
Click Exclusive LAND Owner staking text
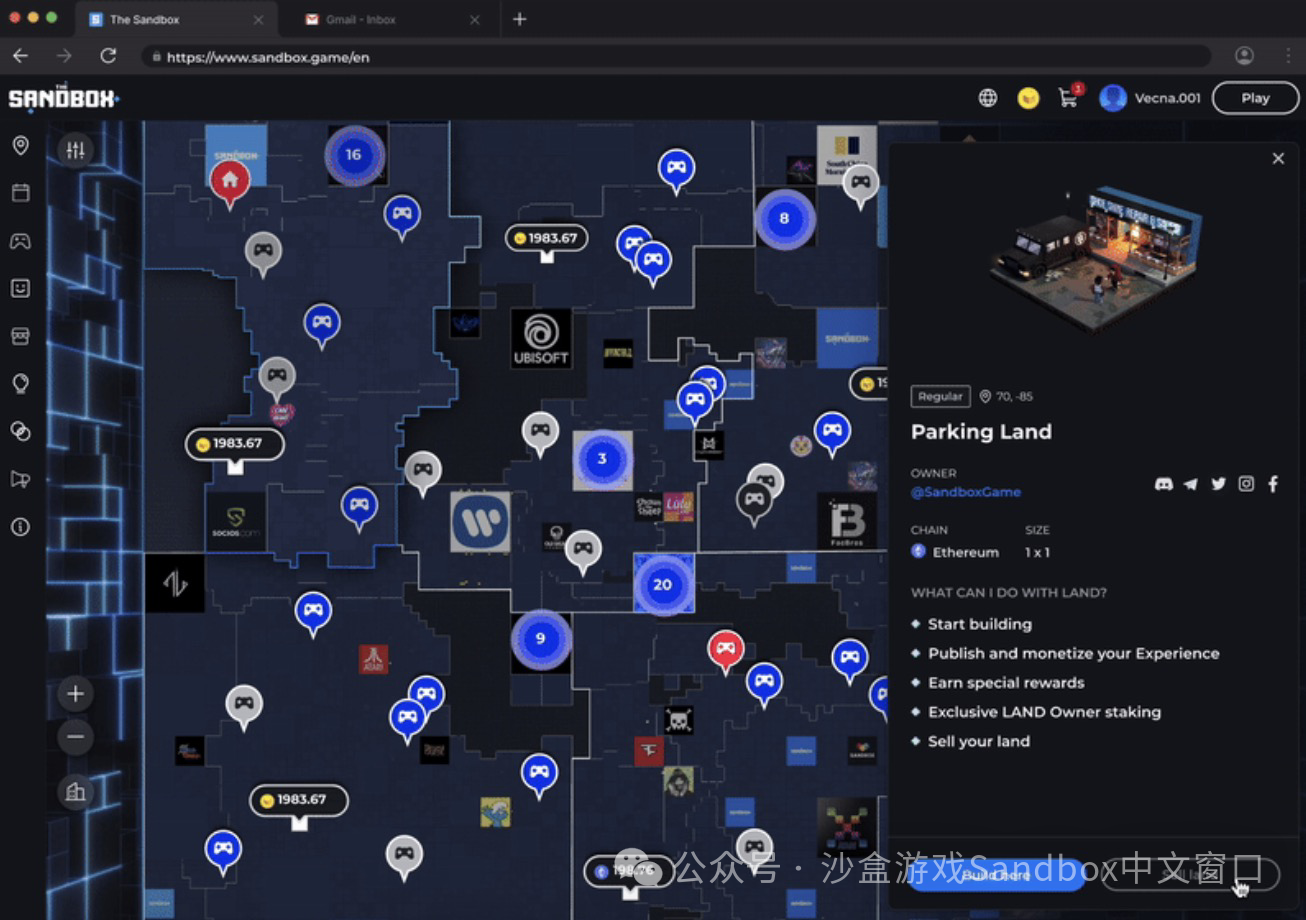[x=1044, y=712]
